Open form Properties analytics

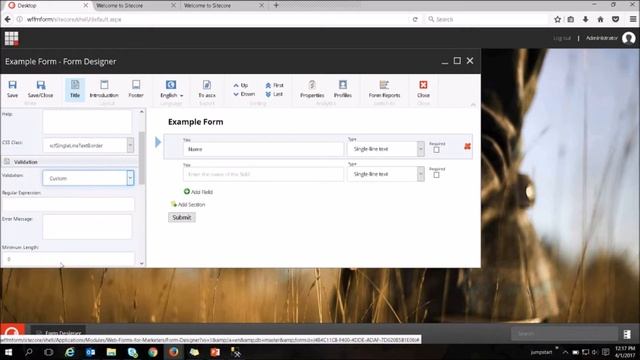tap(312, 89)
